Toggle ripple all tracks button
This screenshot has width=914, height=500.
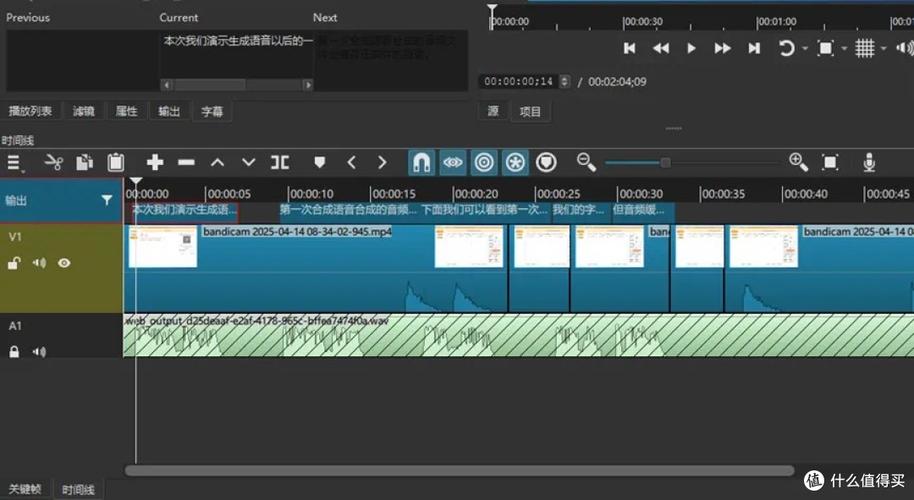point(515,163)
